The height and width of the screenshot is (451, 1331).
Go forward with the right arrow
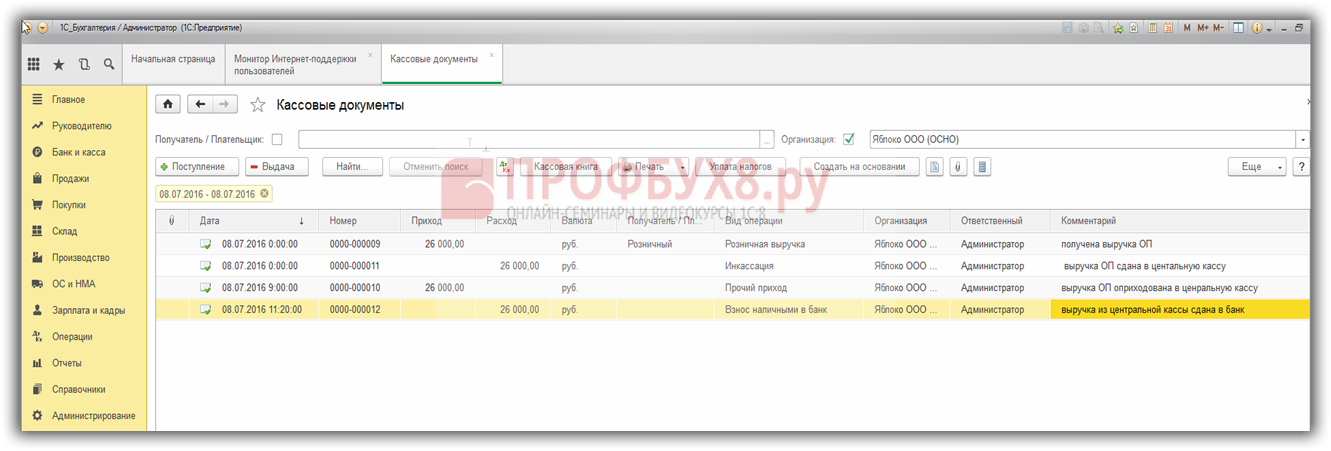[x=225, y=104]
